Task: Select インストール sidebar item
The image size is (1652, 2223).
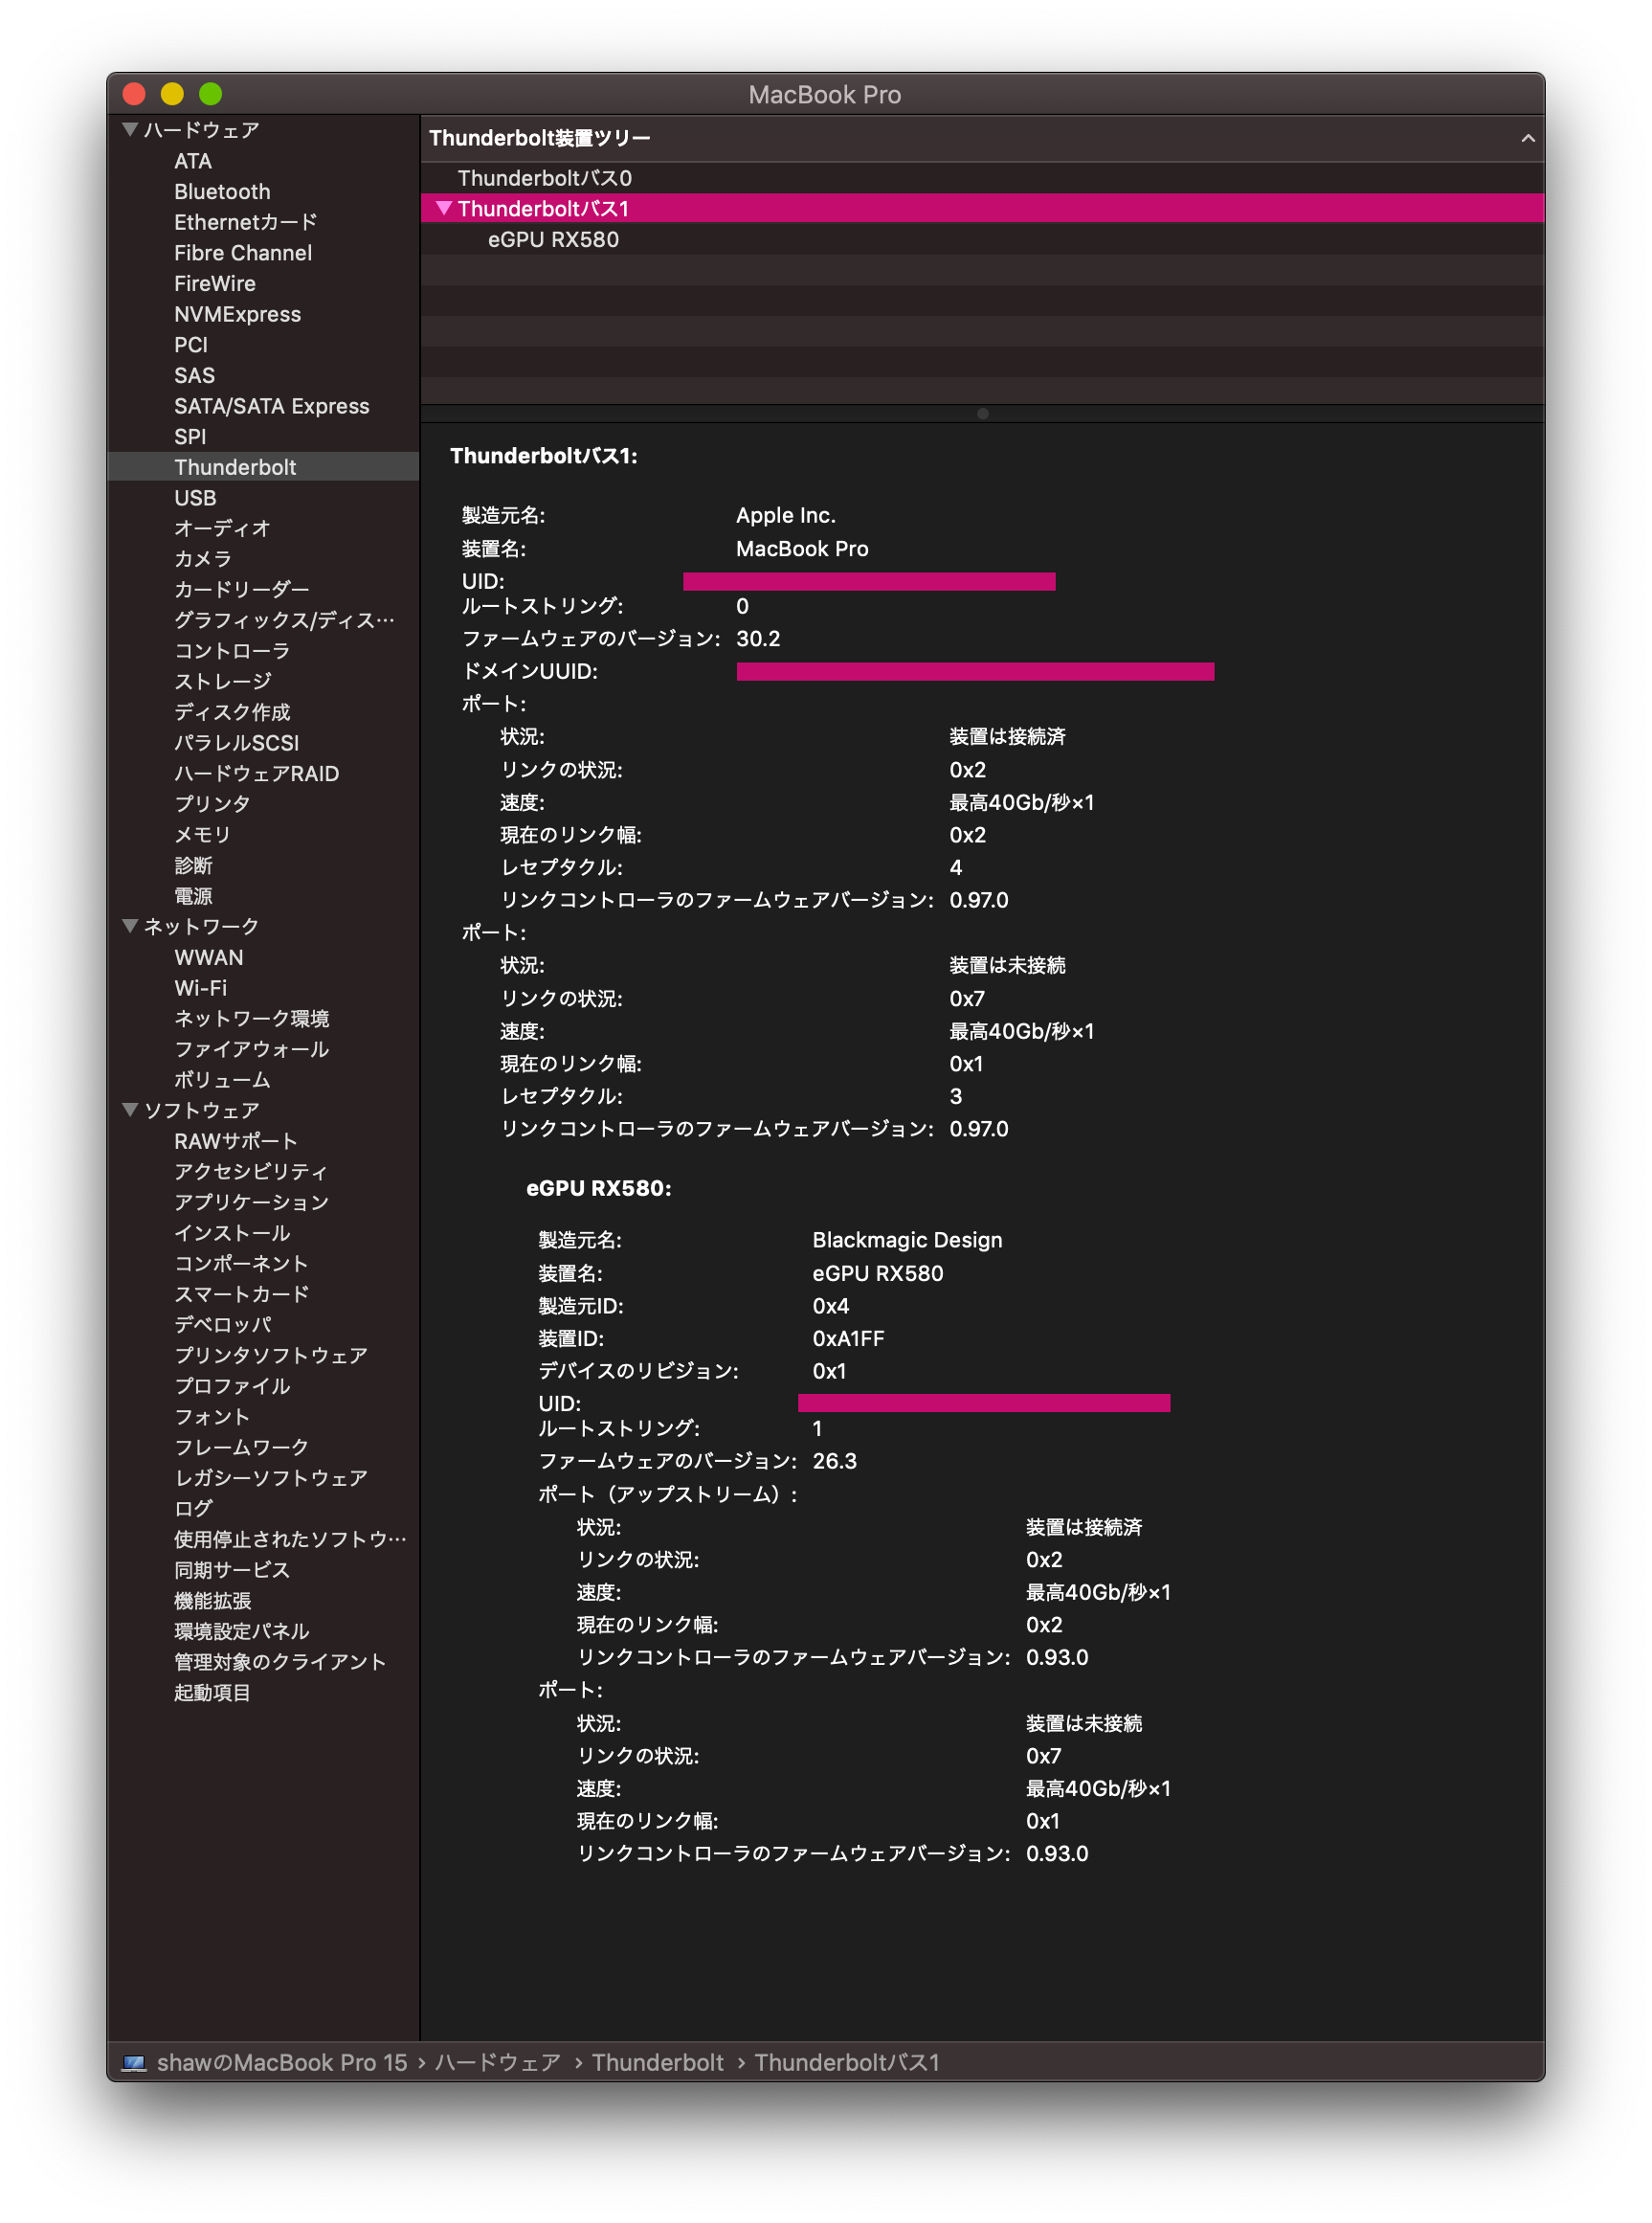Action: point(232,1233)
